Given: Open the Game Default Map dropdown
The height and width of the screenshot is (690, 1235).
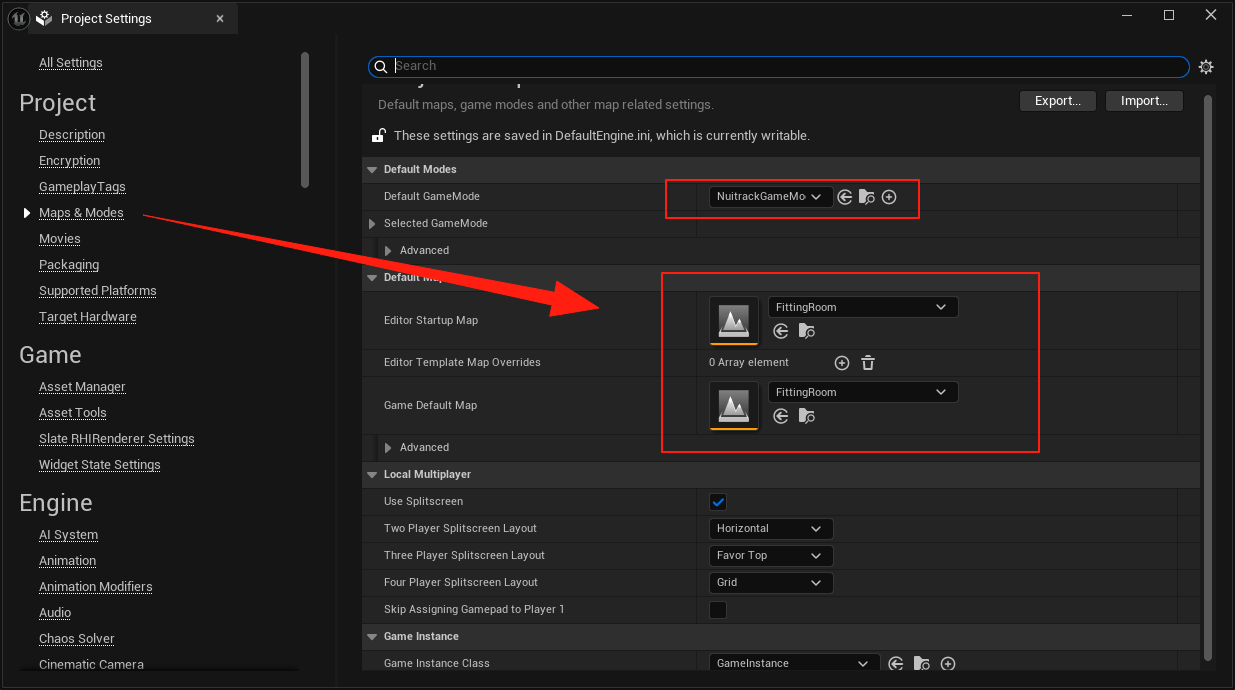Looking at the screenshot, I should (x=863, y=392).
